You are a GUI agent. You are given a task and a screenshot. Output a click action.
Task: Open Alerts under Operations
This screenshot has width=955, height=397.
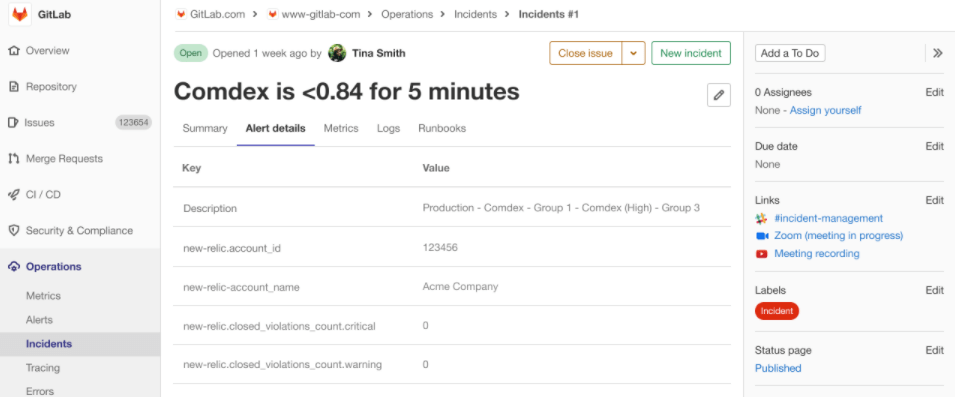(x=39, y=320)
